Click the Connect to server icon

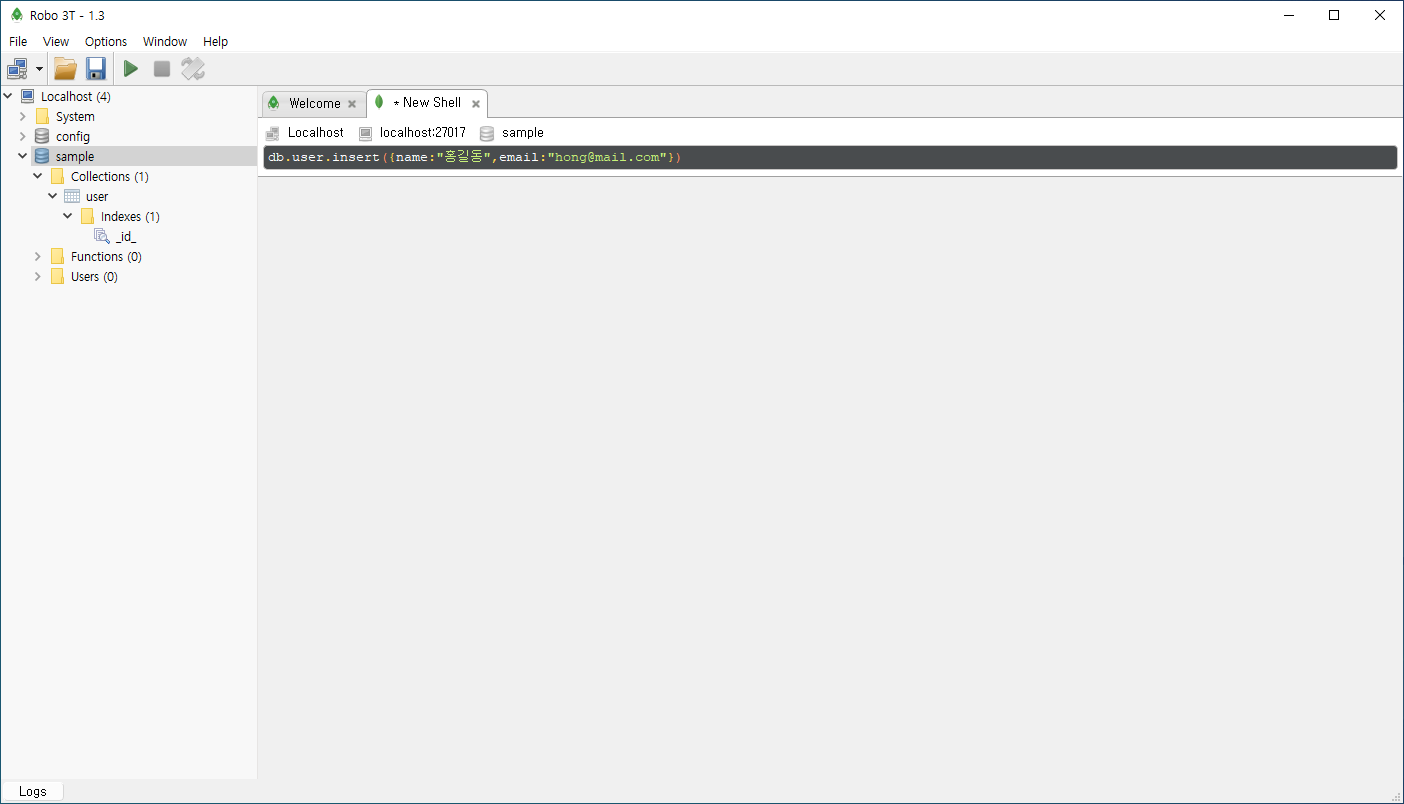click(18, 69)
